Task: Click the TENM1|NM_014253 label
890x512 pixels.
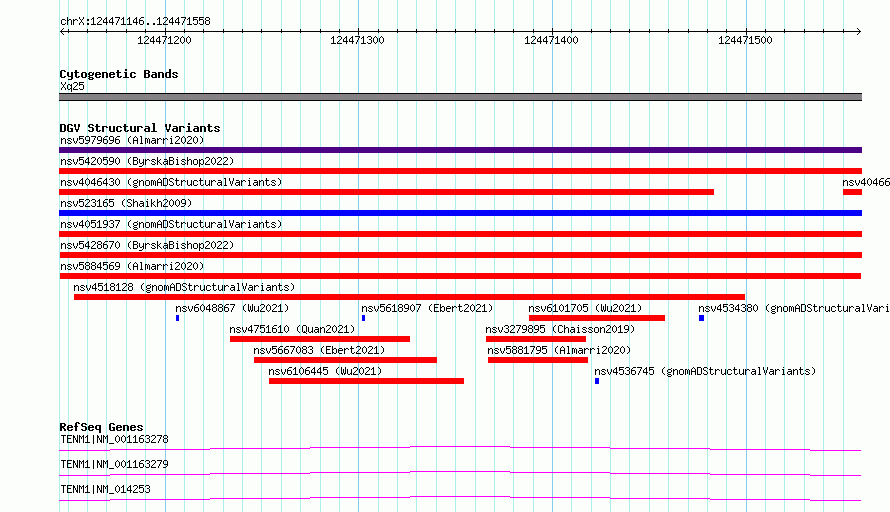Action: coord(105,489)
